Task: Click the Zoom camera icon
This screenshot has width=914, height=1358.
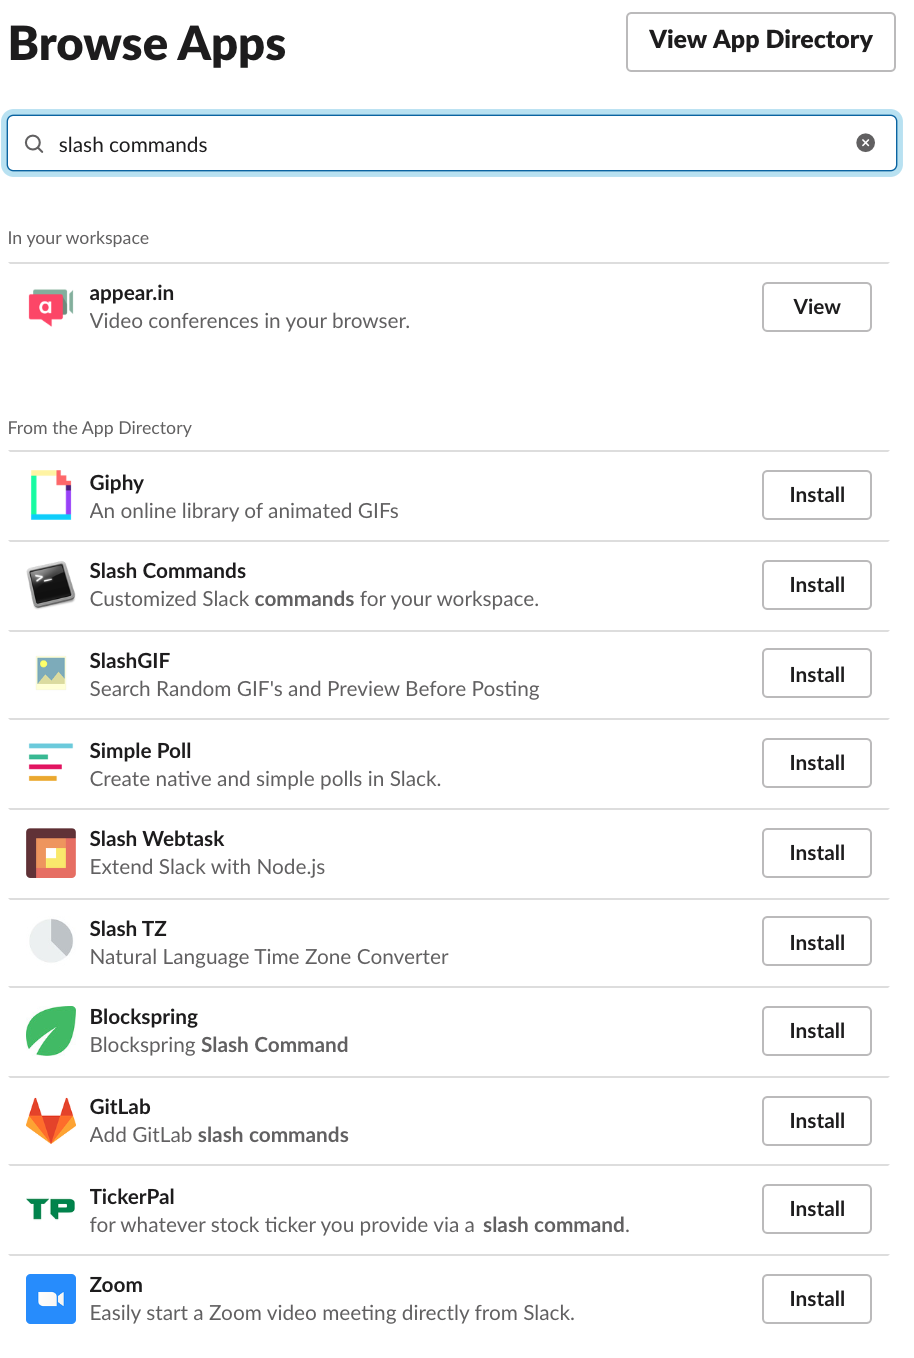Action: (50, 1299)
